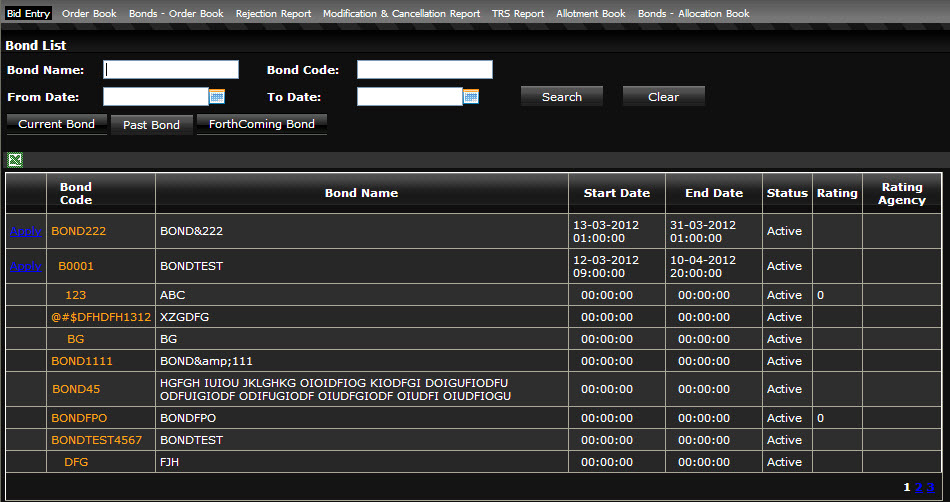The width and height of the screenshot is (950, 502).
Task: Go to page 3 of results
Action: point(930,487)
